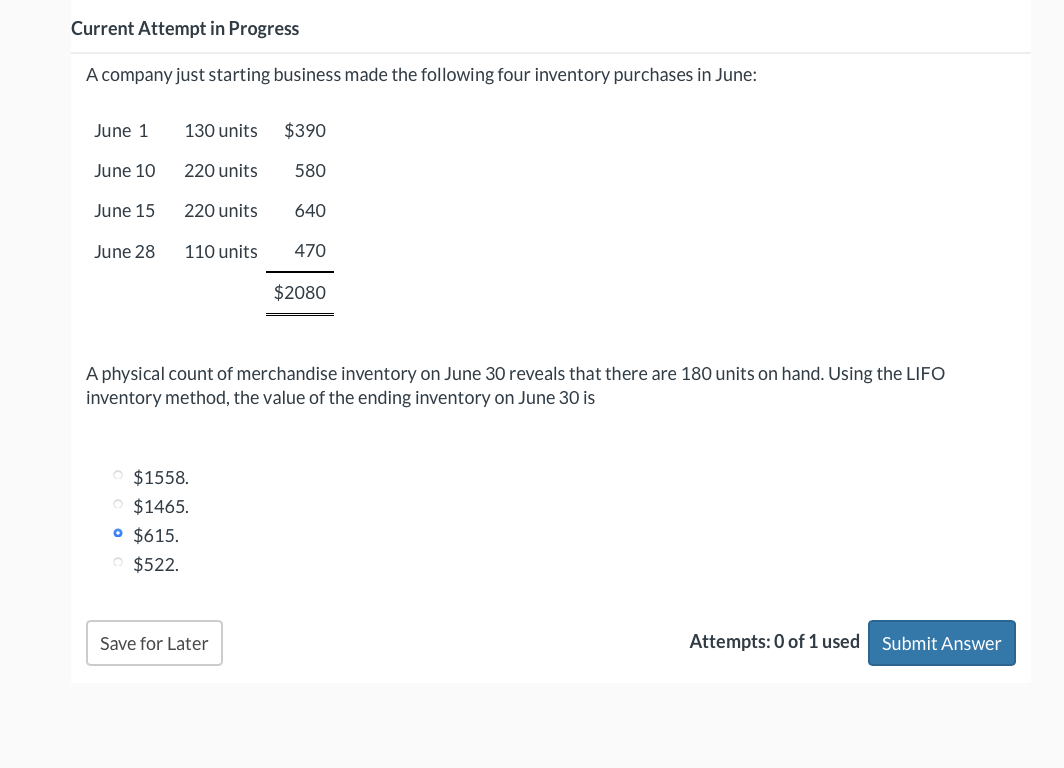The height and width of the screenshot is (768, 1064).
Task: Choose the $1465 radio button
Action: pos(119,505)
